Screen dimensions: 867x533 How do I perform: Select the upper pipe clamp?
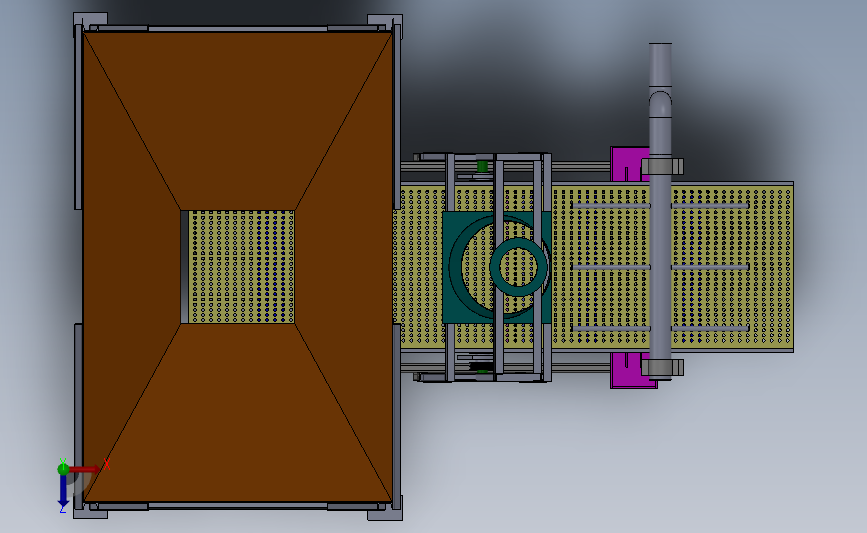click(662, 166)
